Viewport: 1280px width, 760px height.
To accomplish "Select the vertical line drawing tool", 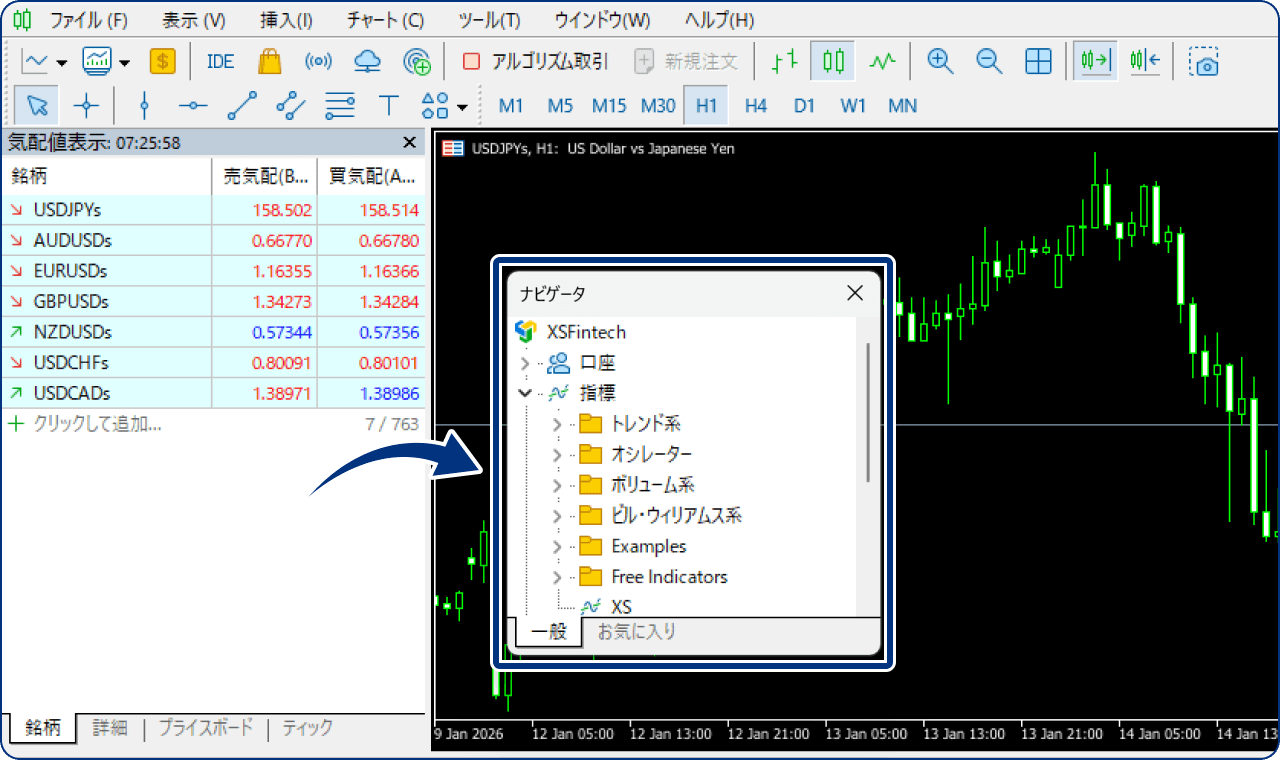I will pos(144,105).
